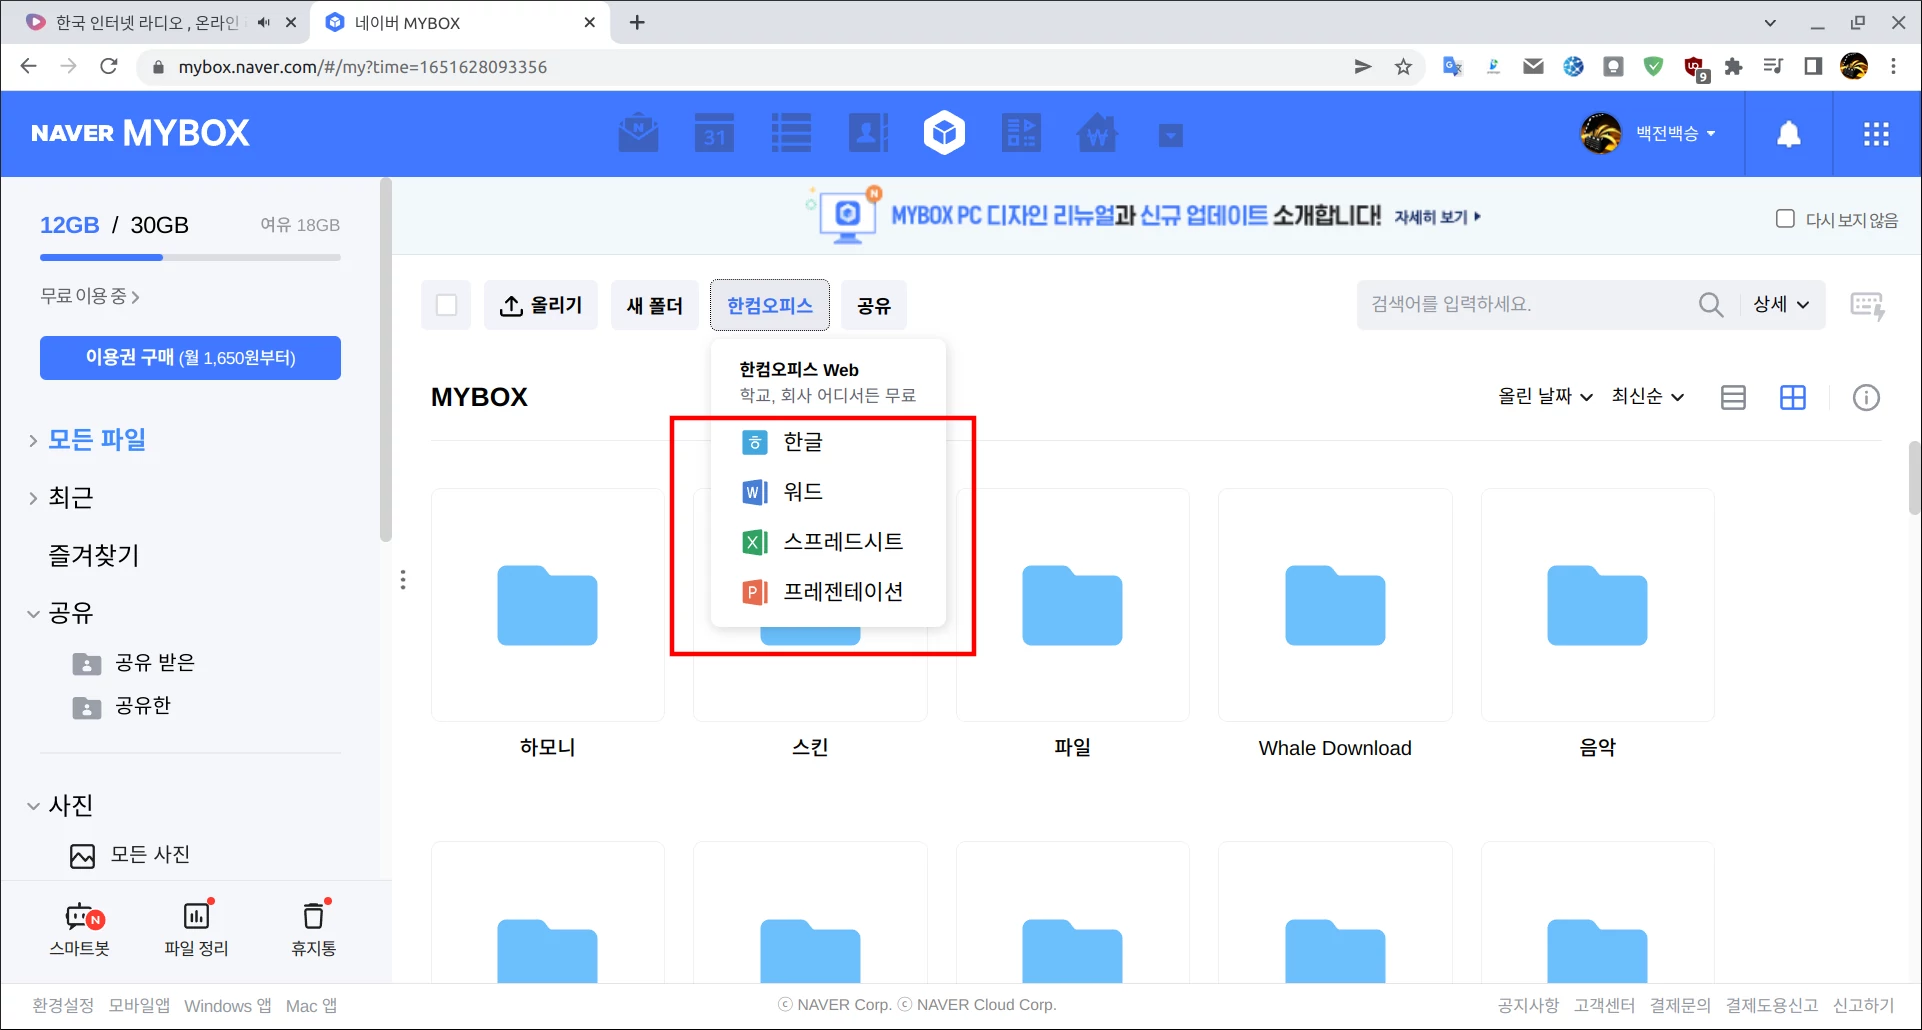
Task: Open the 공지사항 footer link
Action: [x=1528, y=1005]
